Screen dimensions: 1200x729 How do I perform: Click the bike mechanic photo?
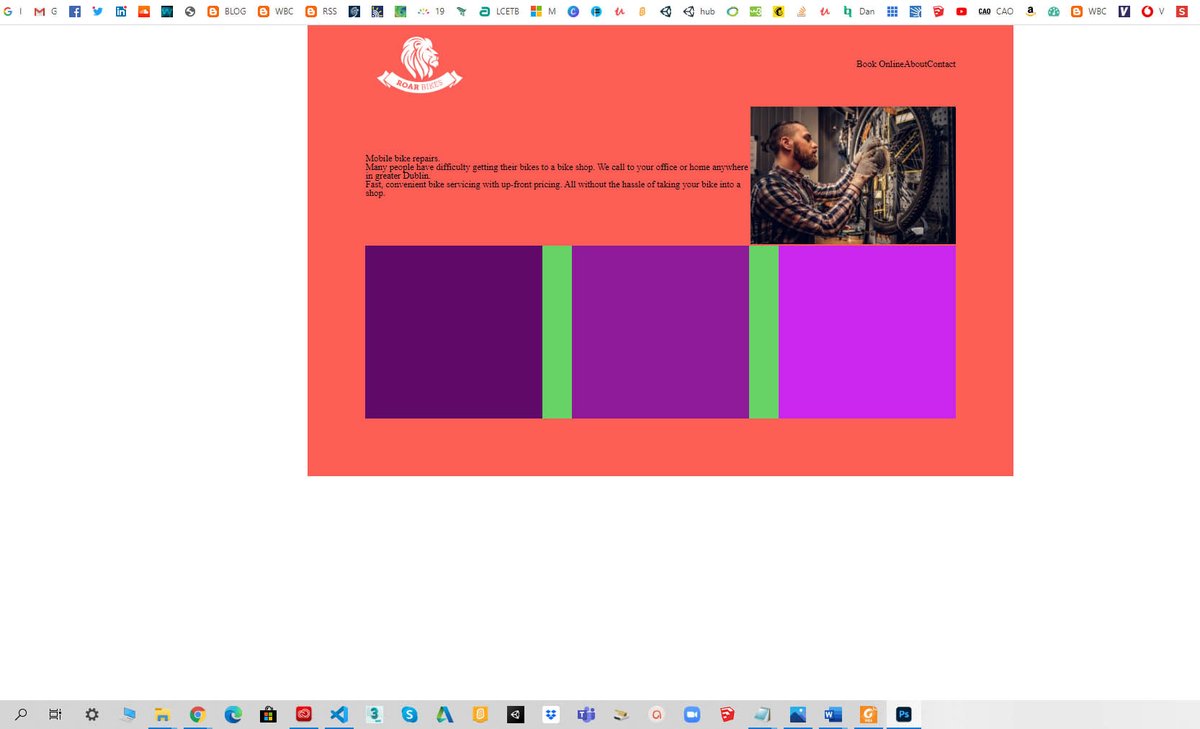pos(853,175)
